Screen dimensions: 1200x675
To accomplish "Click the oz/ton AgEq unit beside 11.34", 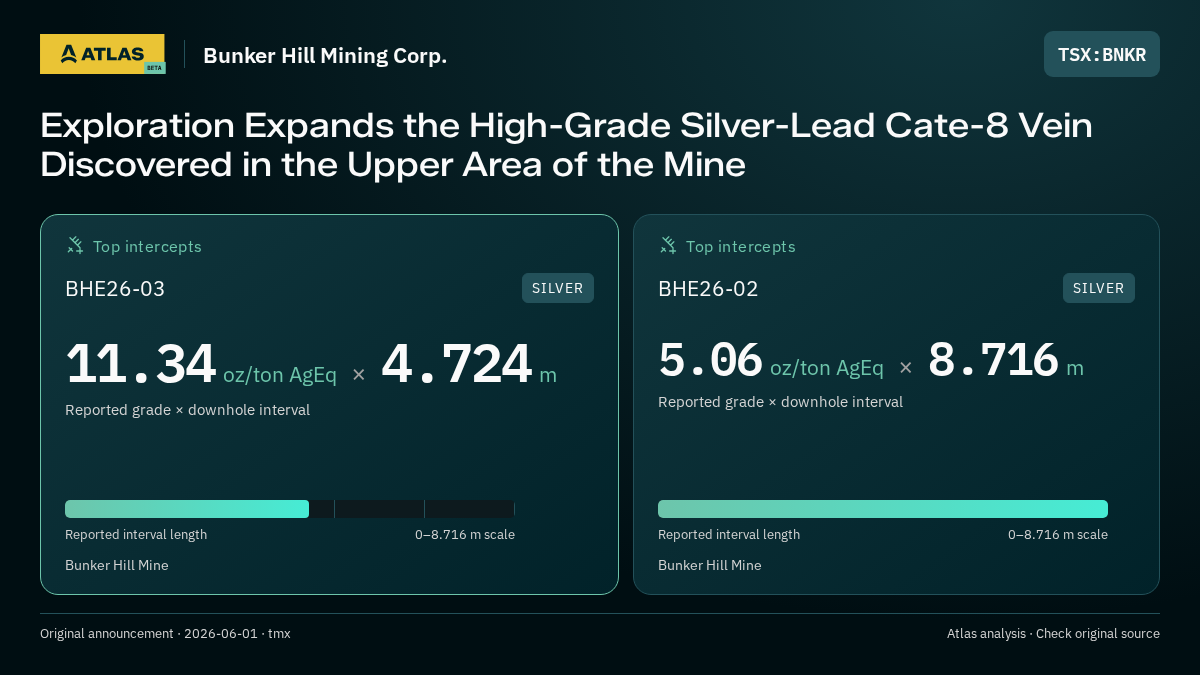I will [280, 375].
